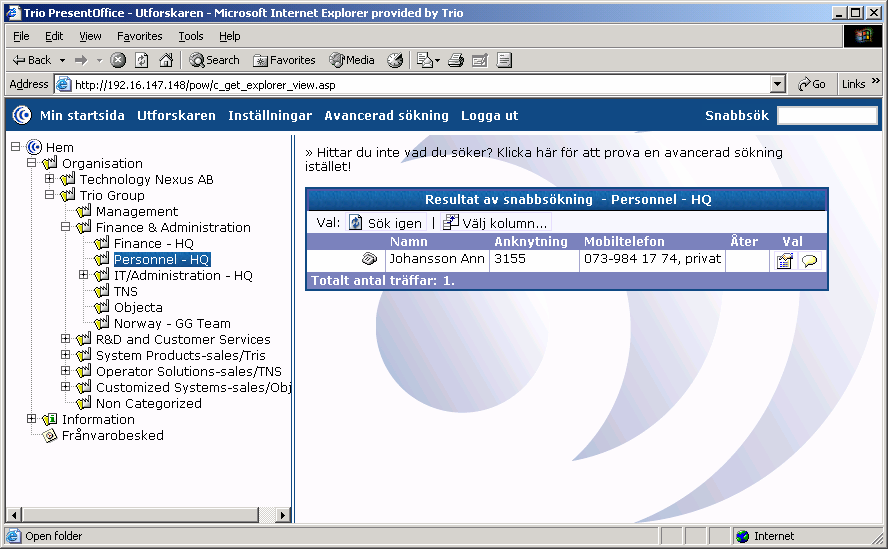The height and width of the screenshot is (549, 888).
Task: Open the Address bar dropdown arrow
Action: point(778,84)
